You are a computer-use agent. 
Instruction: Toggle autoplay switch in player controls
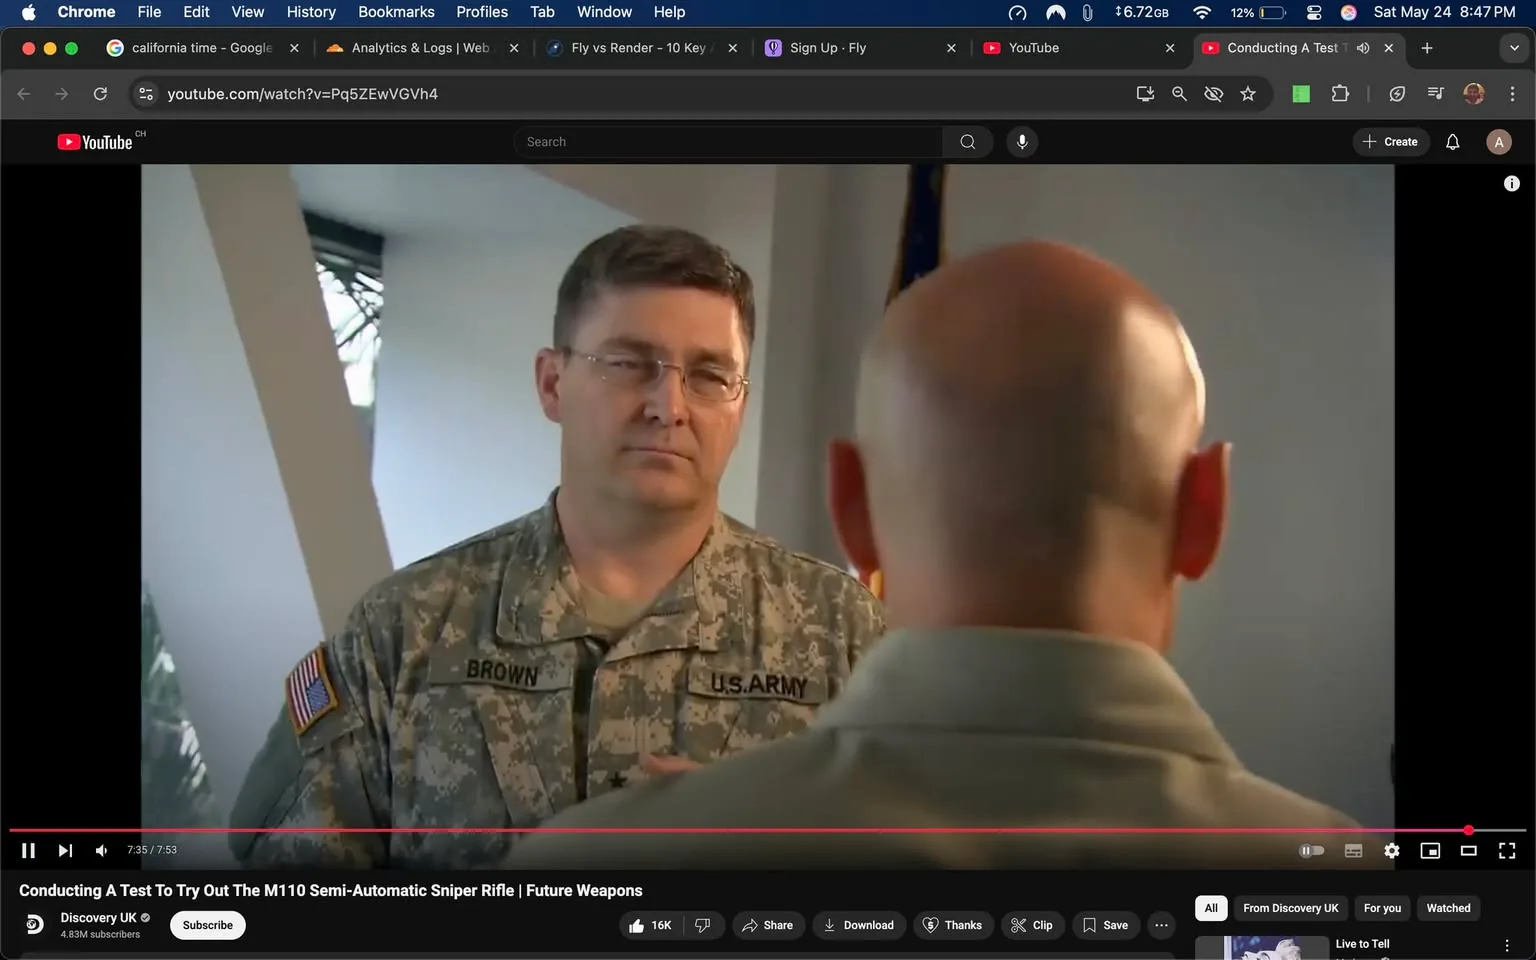pos(1311,850)
